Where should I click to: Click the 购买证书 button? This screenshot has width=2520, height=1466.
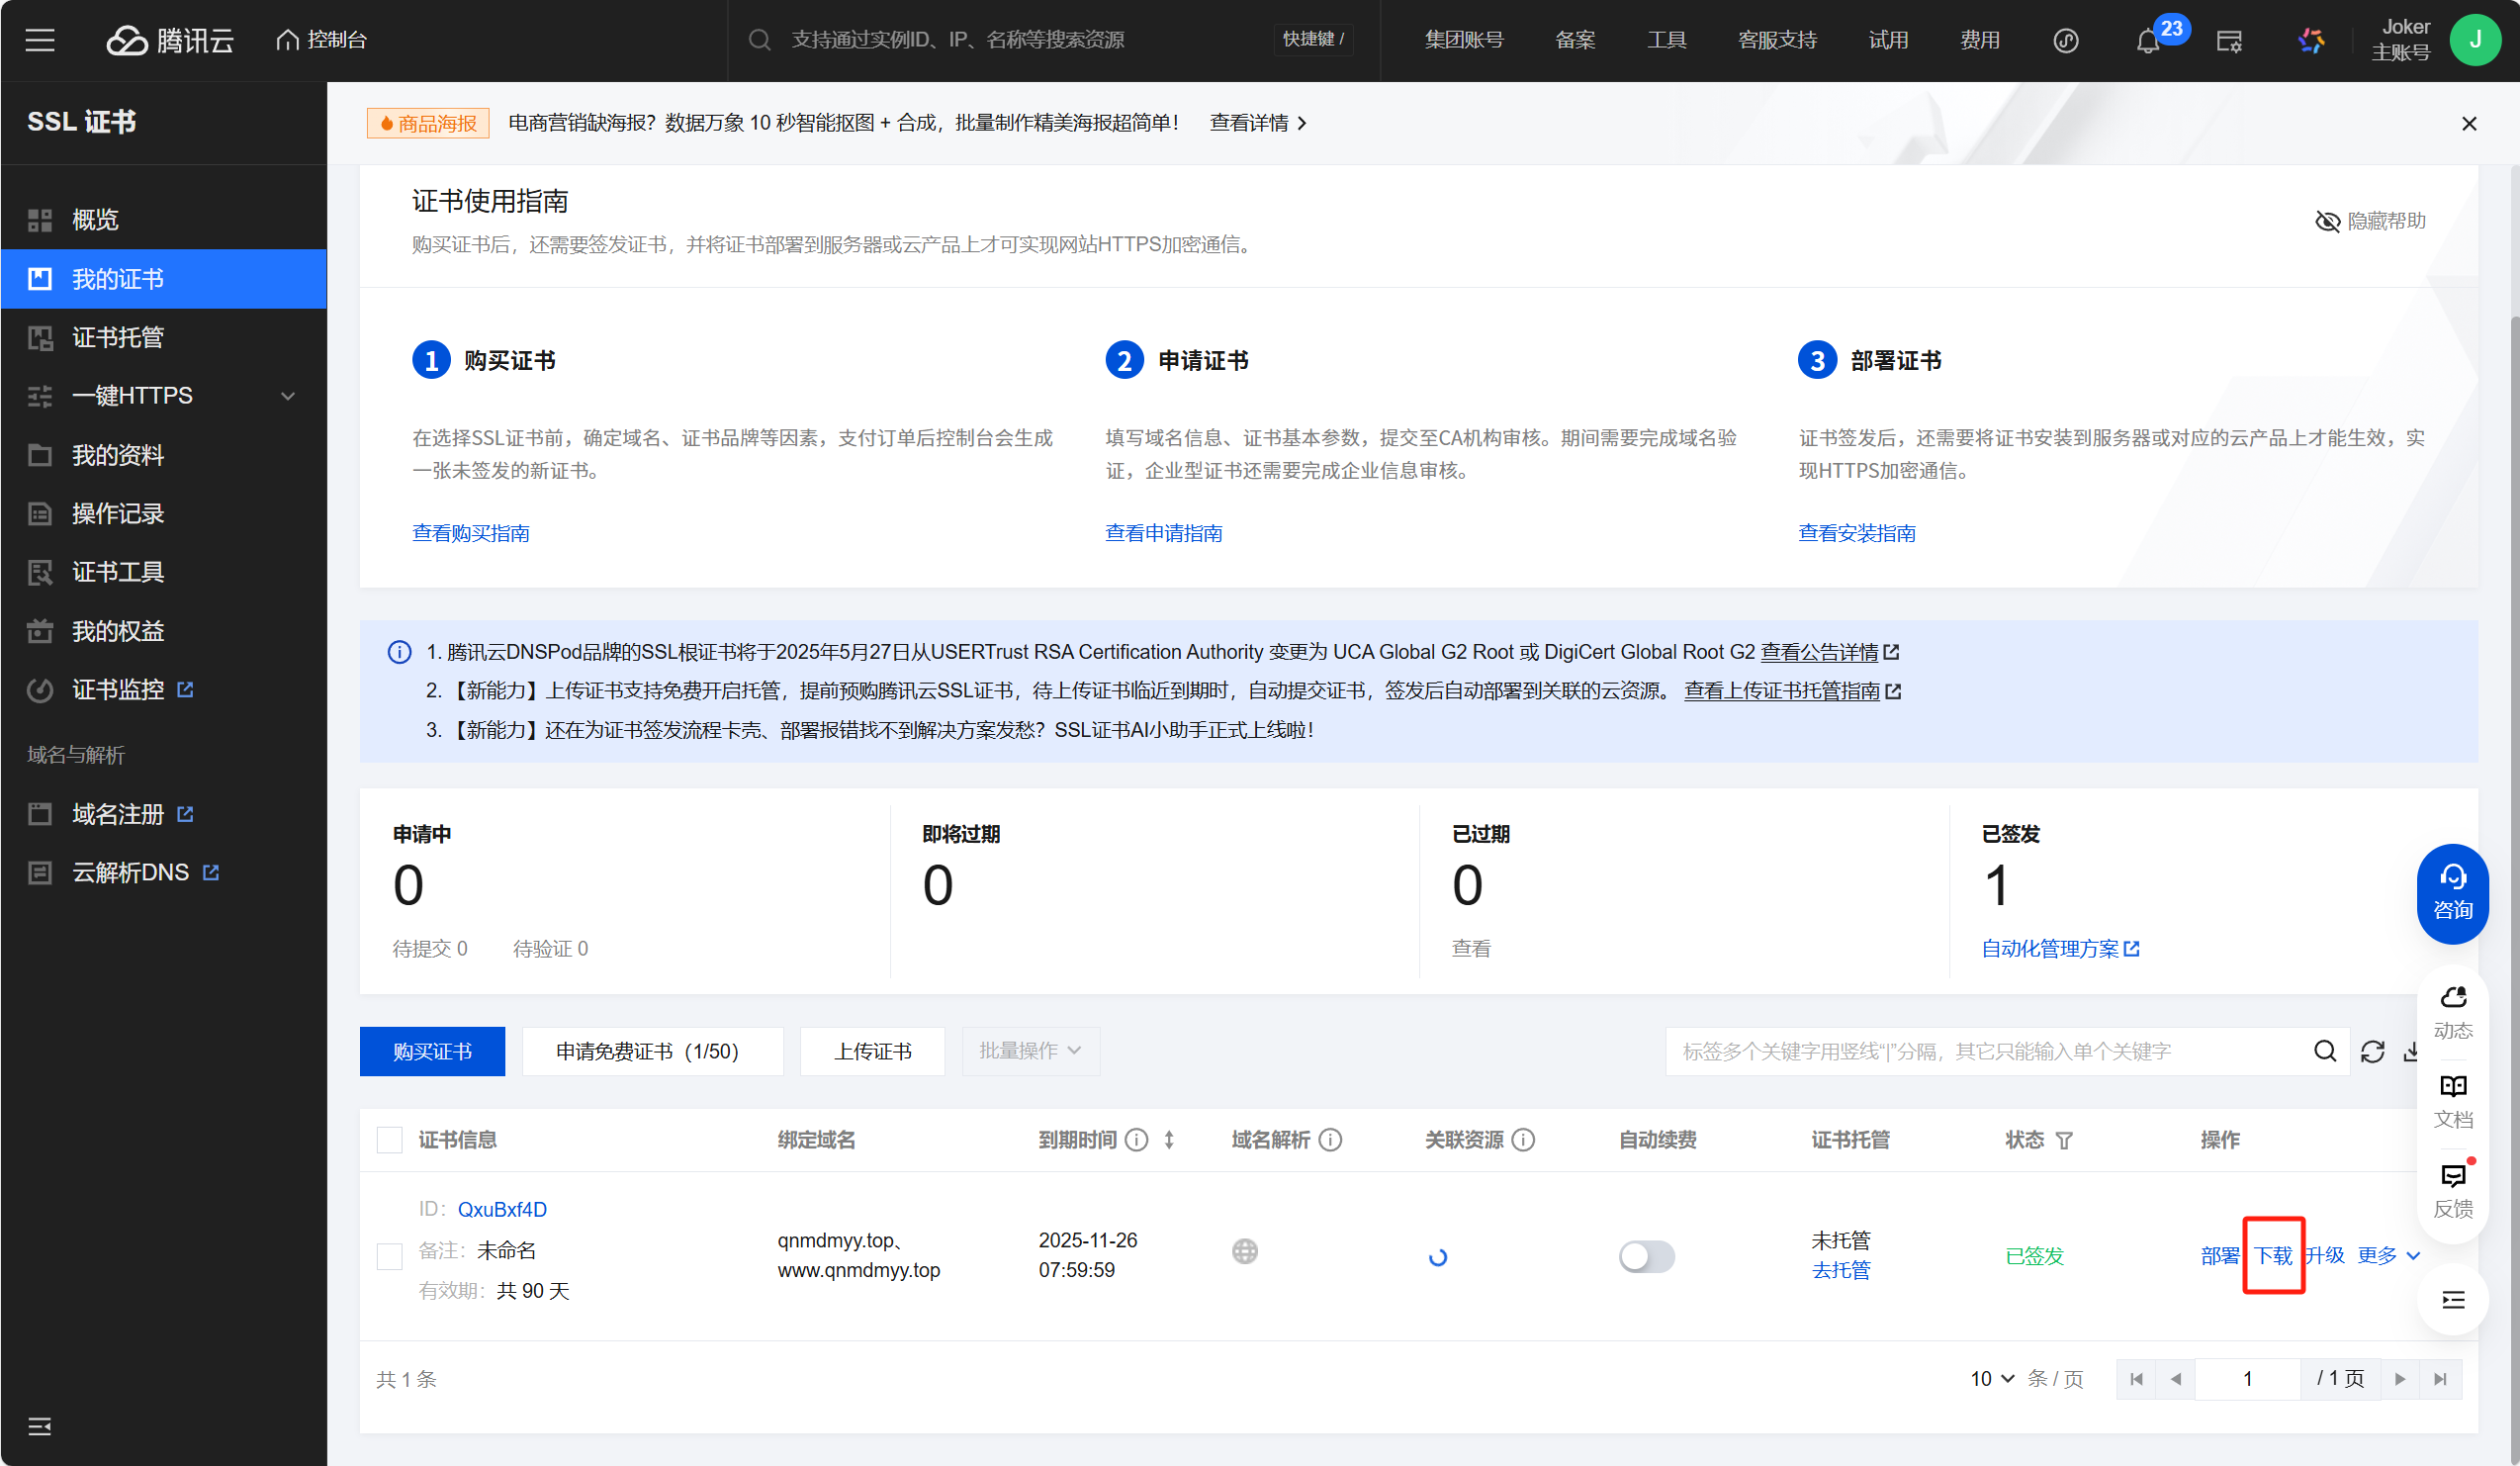[432, 1051]
